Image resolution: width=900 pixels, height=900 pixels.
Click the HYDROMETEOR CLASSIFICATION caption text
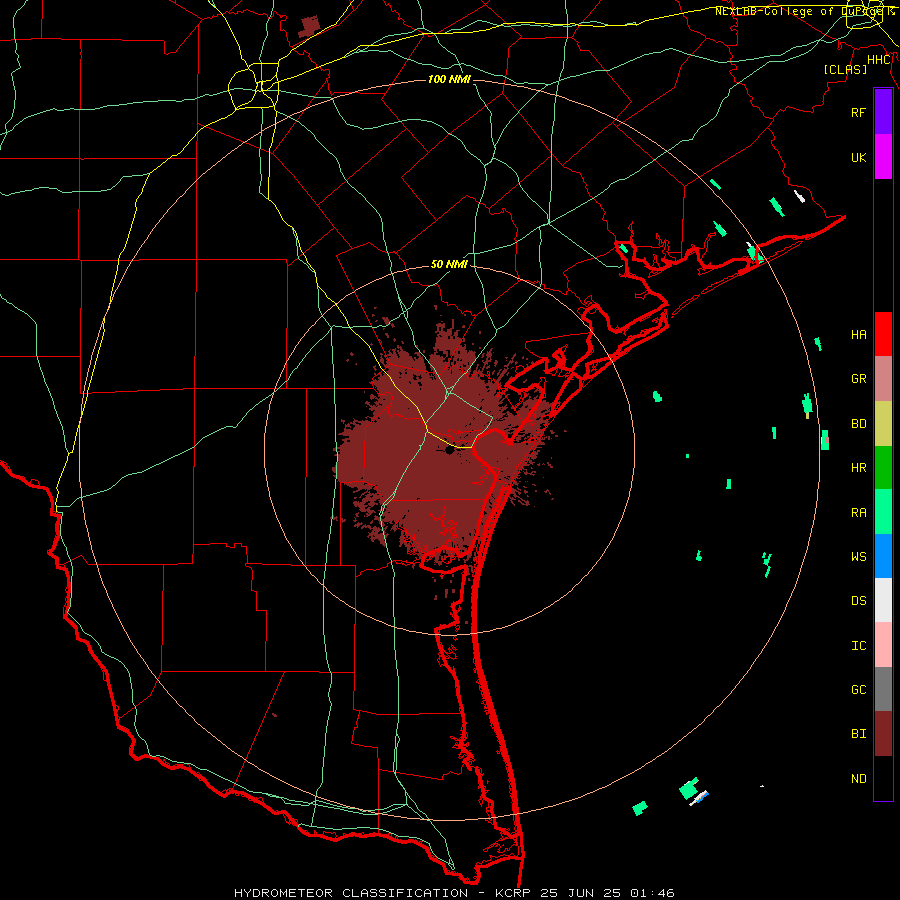[351, 893]
